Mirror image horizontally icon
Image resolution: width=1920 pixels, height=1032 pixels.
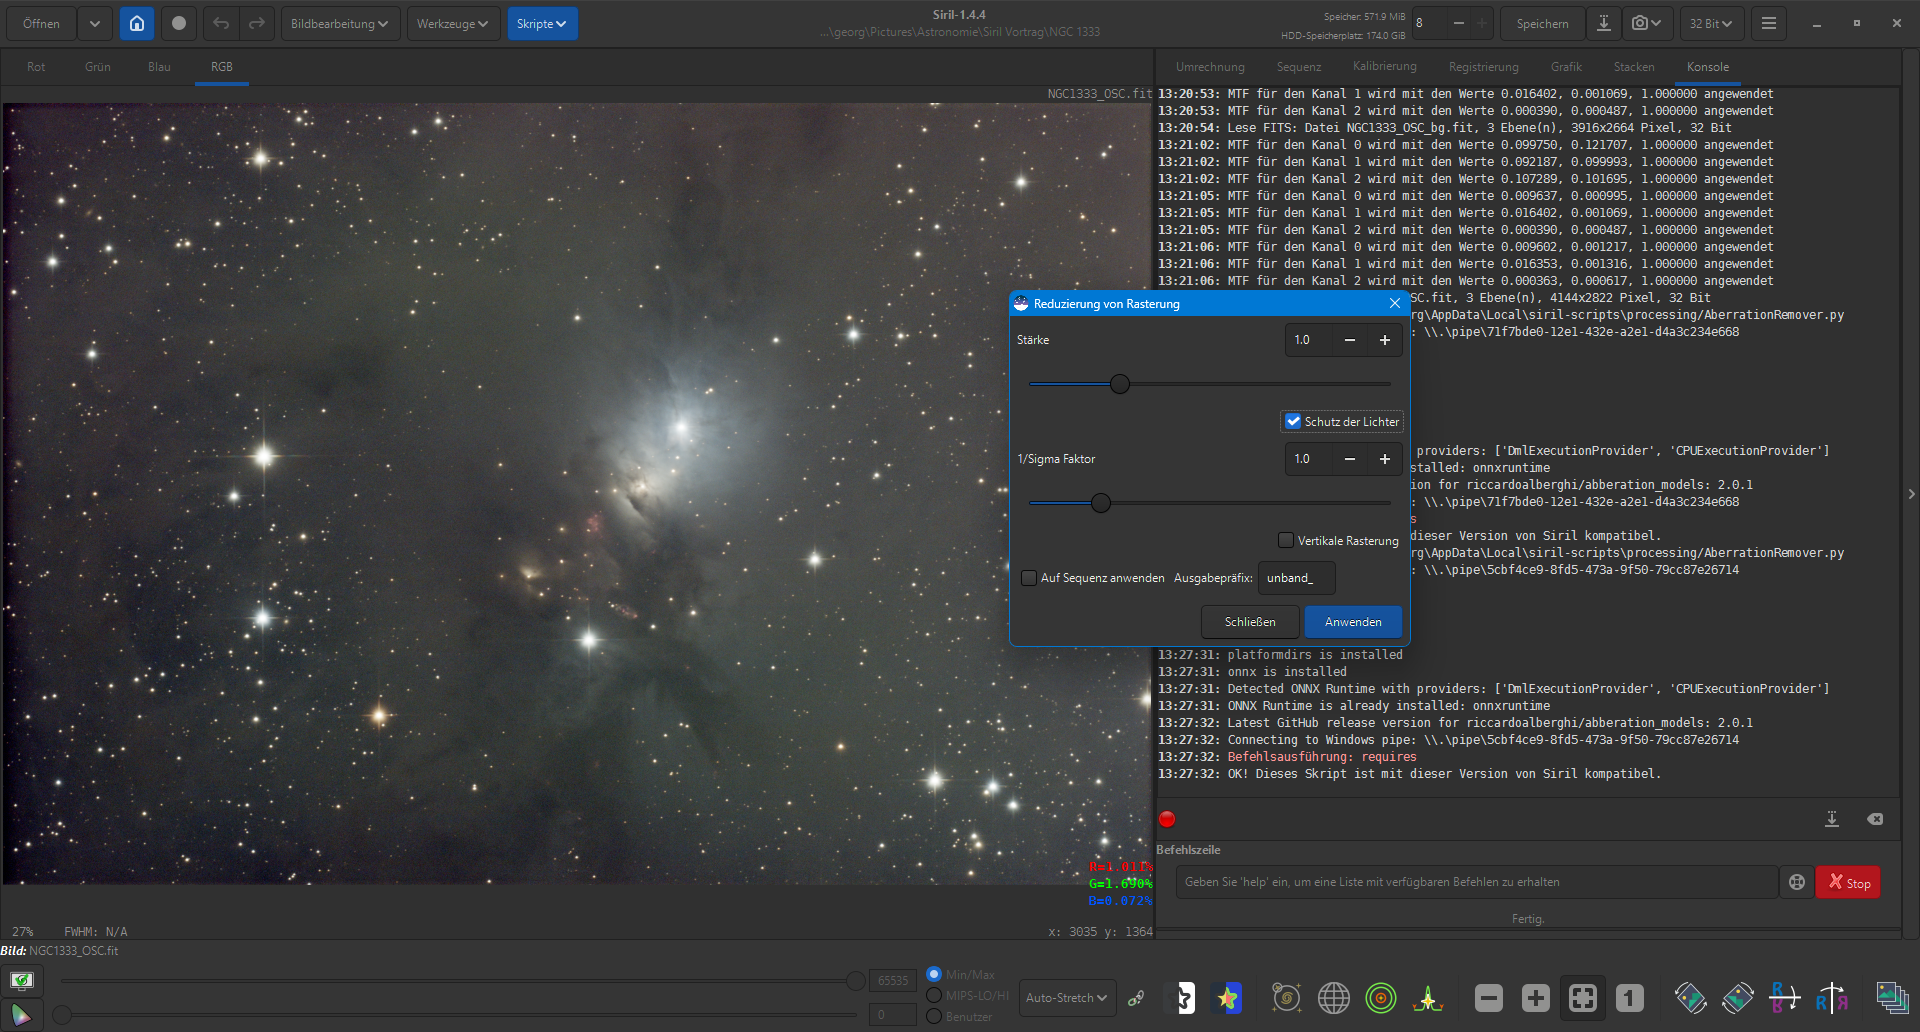(1832, 998)
